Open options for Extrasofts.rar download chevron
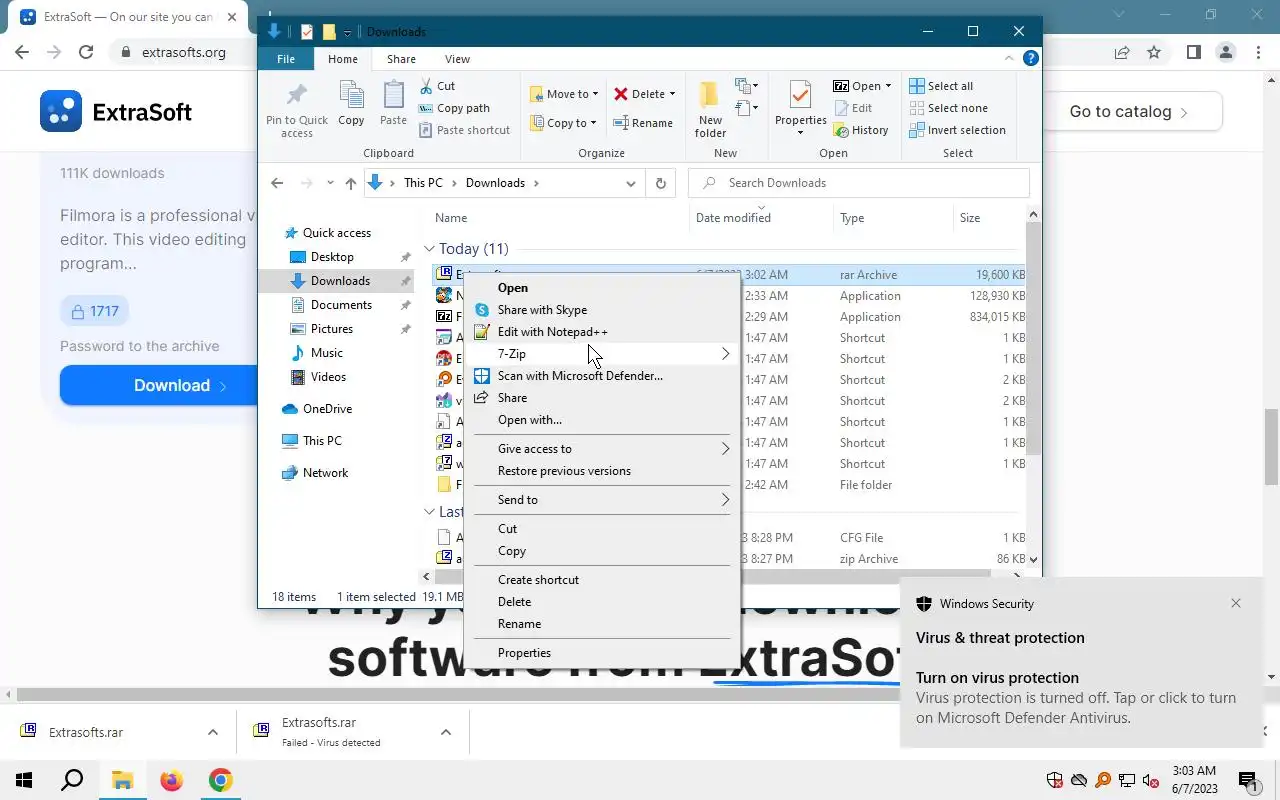The height and width of the screenshot is (800, 1280). tap(212, 732)
